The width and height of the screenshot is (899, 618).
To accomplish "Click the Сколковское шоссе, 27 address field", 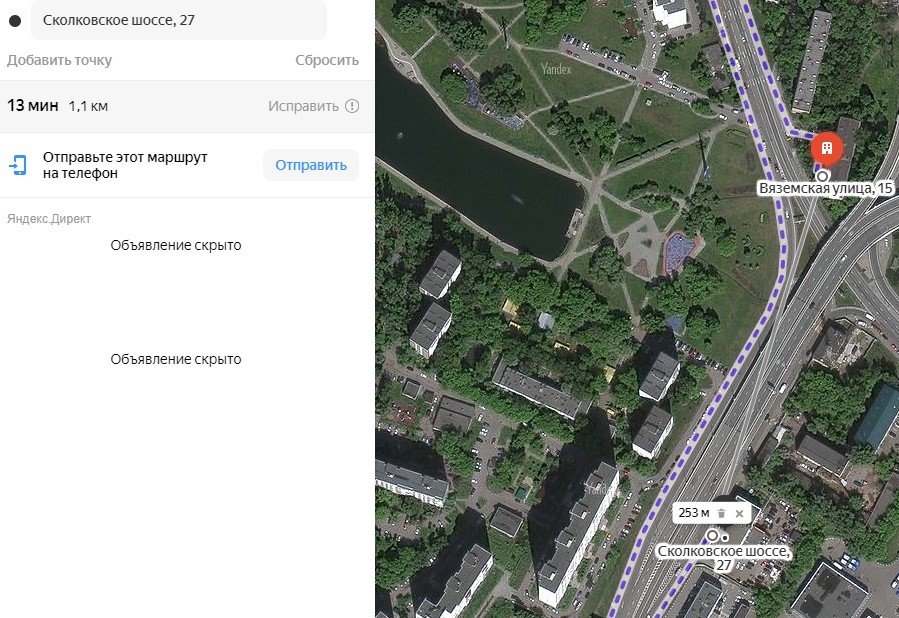I will 179,20.
